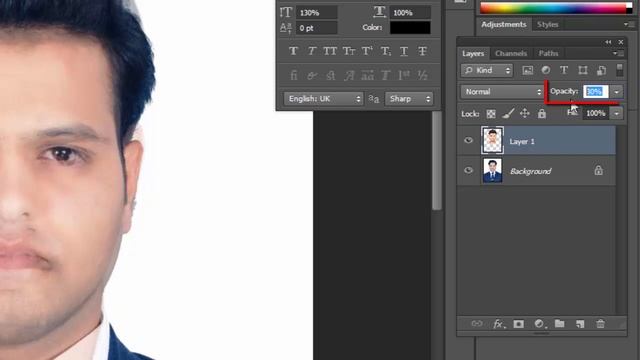
Task: Enable standard ligatures (fi) option
Action: point(293,75)
